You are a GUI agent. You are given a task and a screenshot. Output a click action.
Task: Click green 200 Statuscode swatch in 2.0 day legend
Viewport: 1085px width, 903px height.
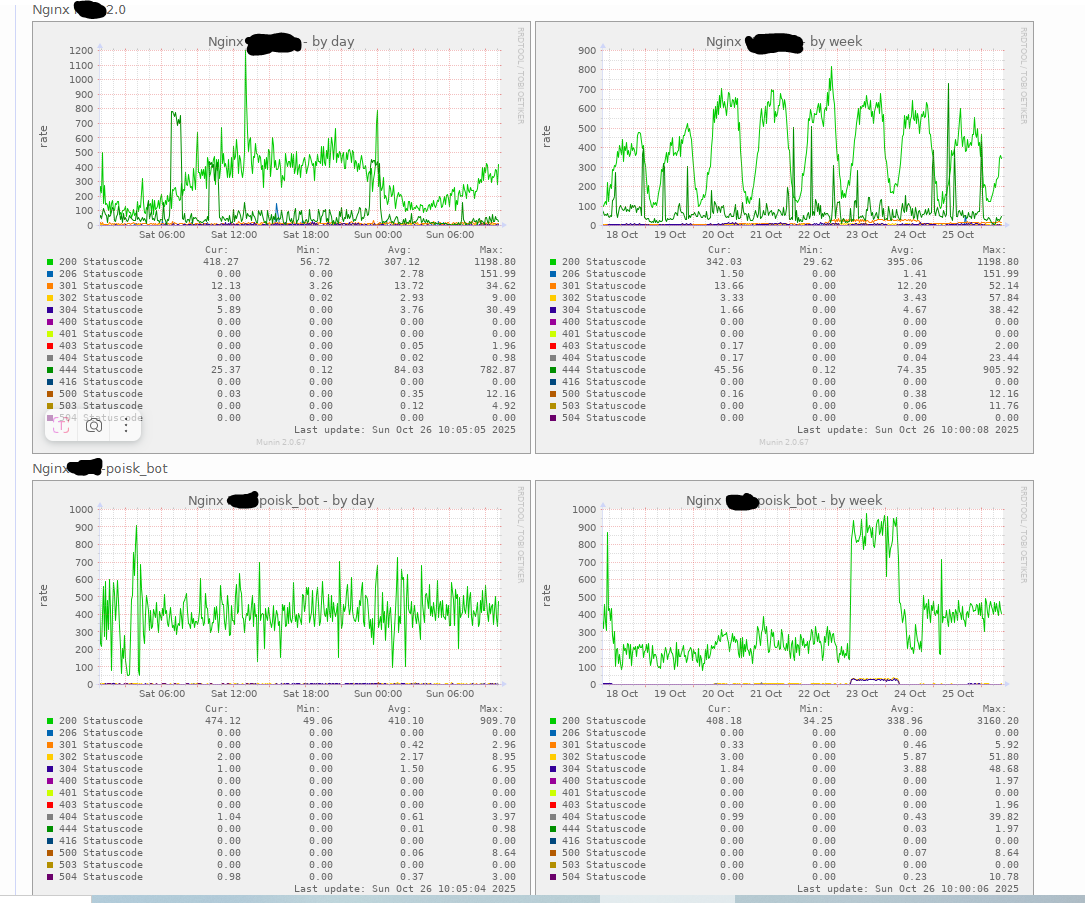(50, 262)
